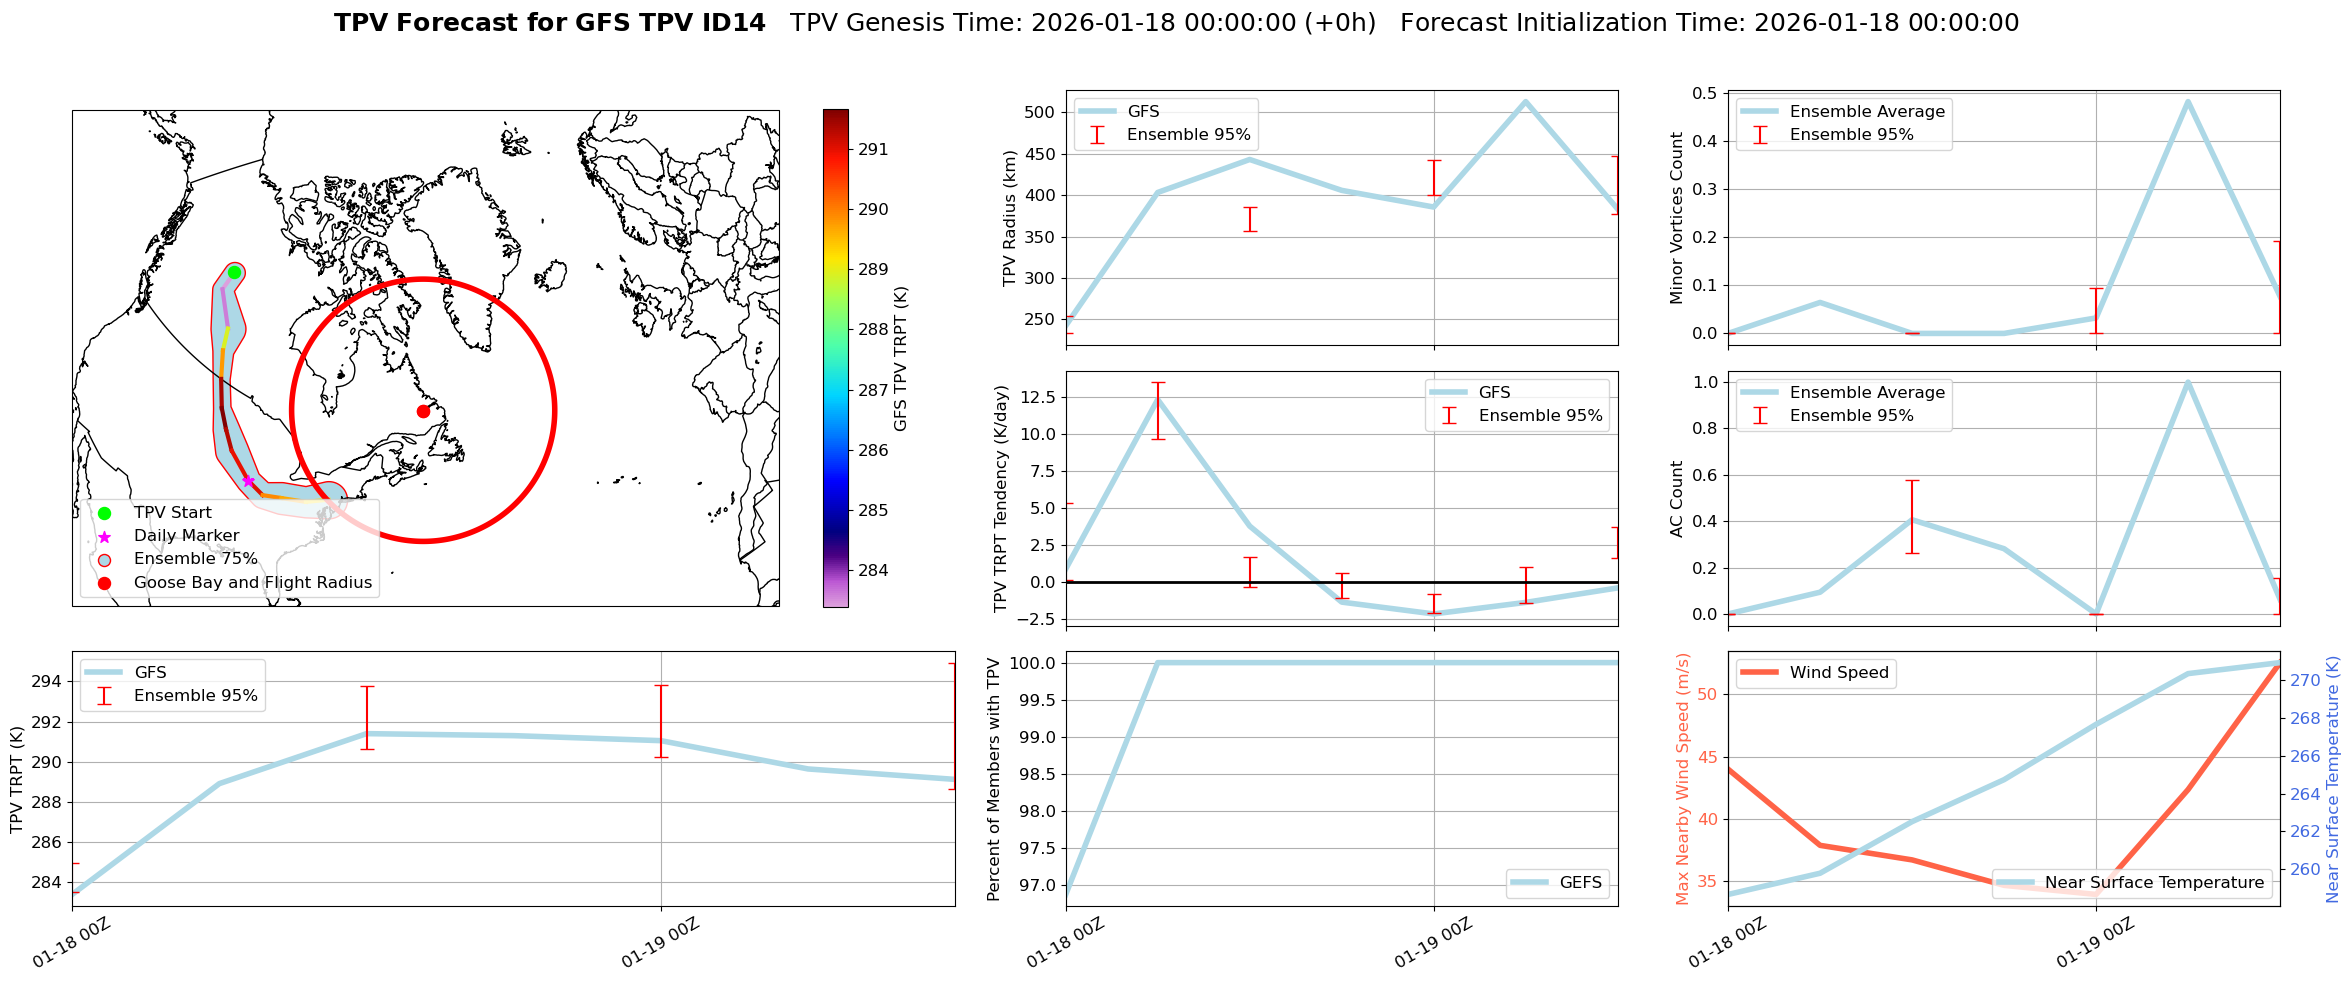Click the peak of the AC Count line
The width and height of the screenshot is (2352, 982).
(x=2188, y=382)
